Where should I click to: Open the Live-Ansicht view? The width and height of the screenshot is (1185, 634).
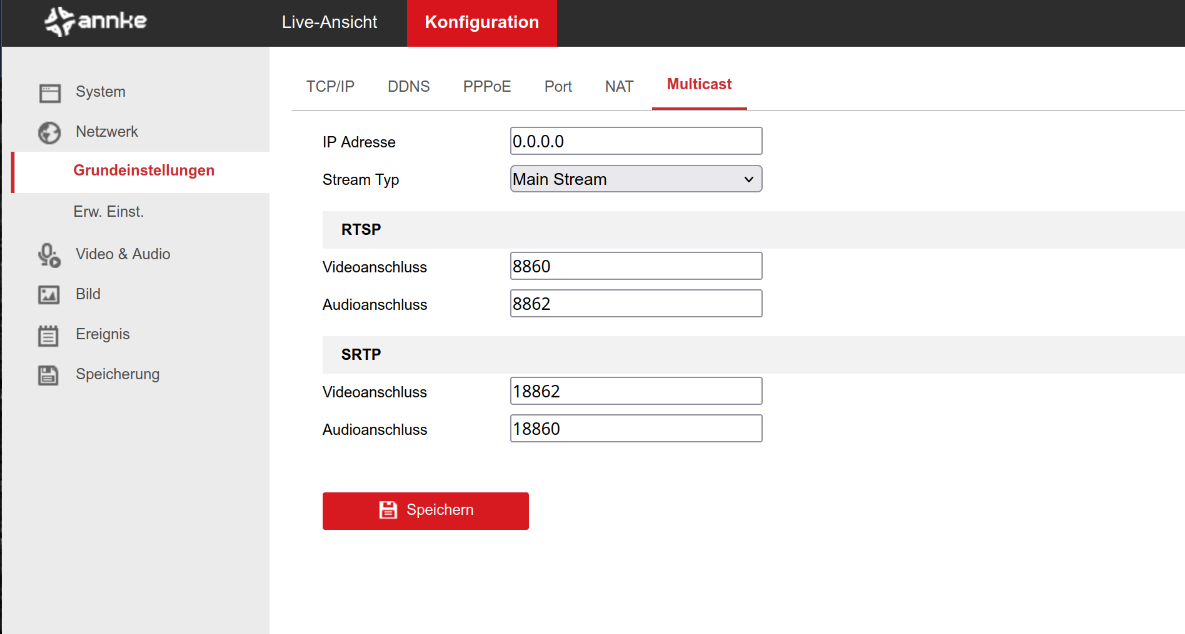pos(329,22)
